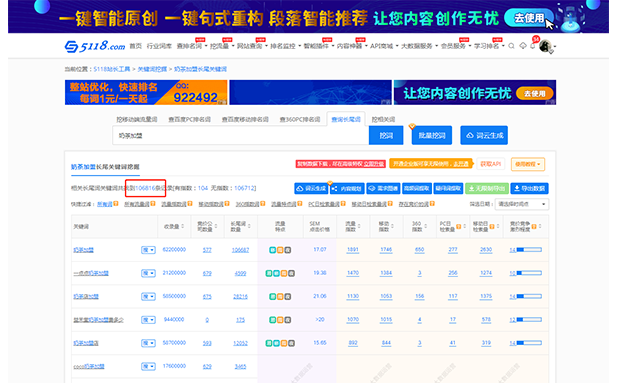Image resolution: width=628 pixels, height=384 pixels.
Task: Click the help icon in 竞价竞争激烈程度 header
Action: [534, 227]
